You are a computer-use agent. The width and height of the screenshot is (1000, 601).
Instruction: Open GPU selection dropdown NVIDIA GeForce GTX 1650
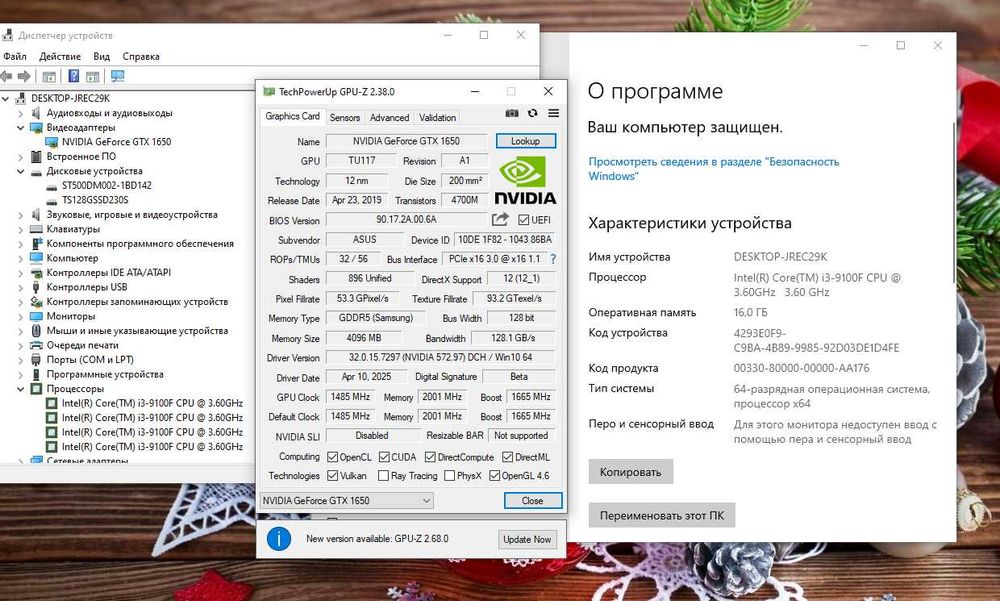(x=347, y=501)
